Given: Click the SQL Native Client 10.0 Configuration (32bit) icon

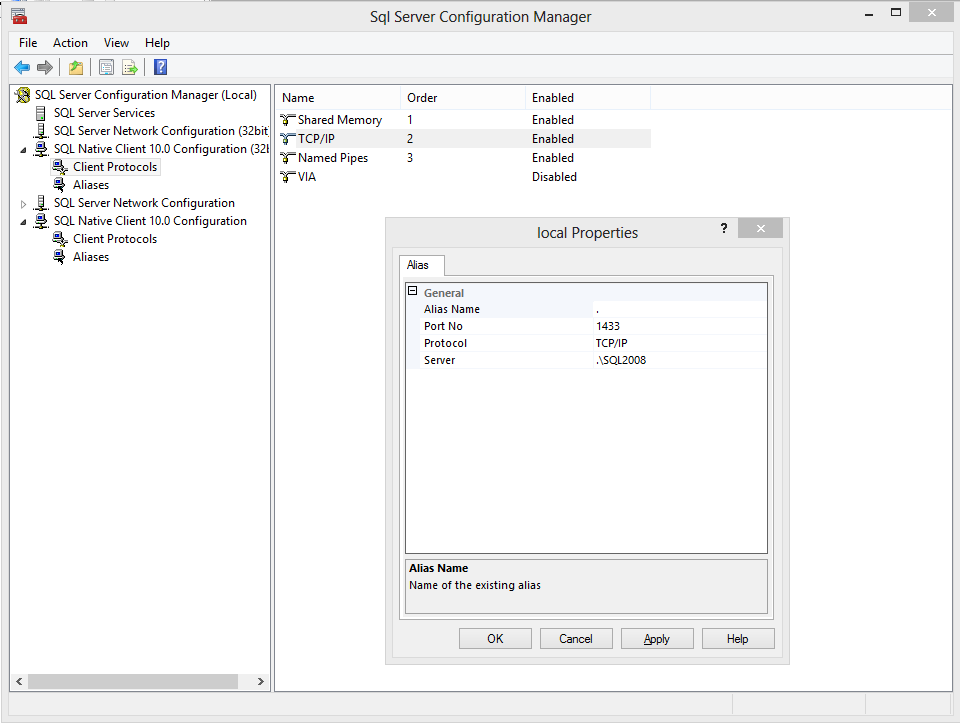Looking at the screenshot, I should [x=40, y=149].
